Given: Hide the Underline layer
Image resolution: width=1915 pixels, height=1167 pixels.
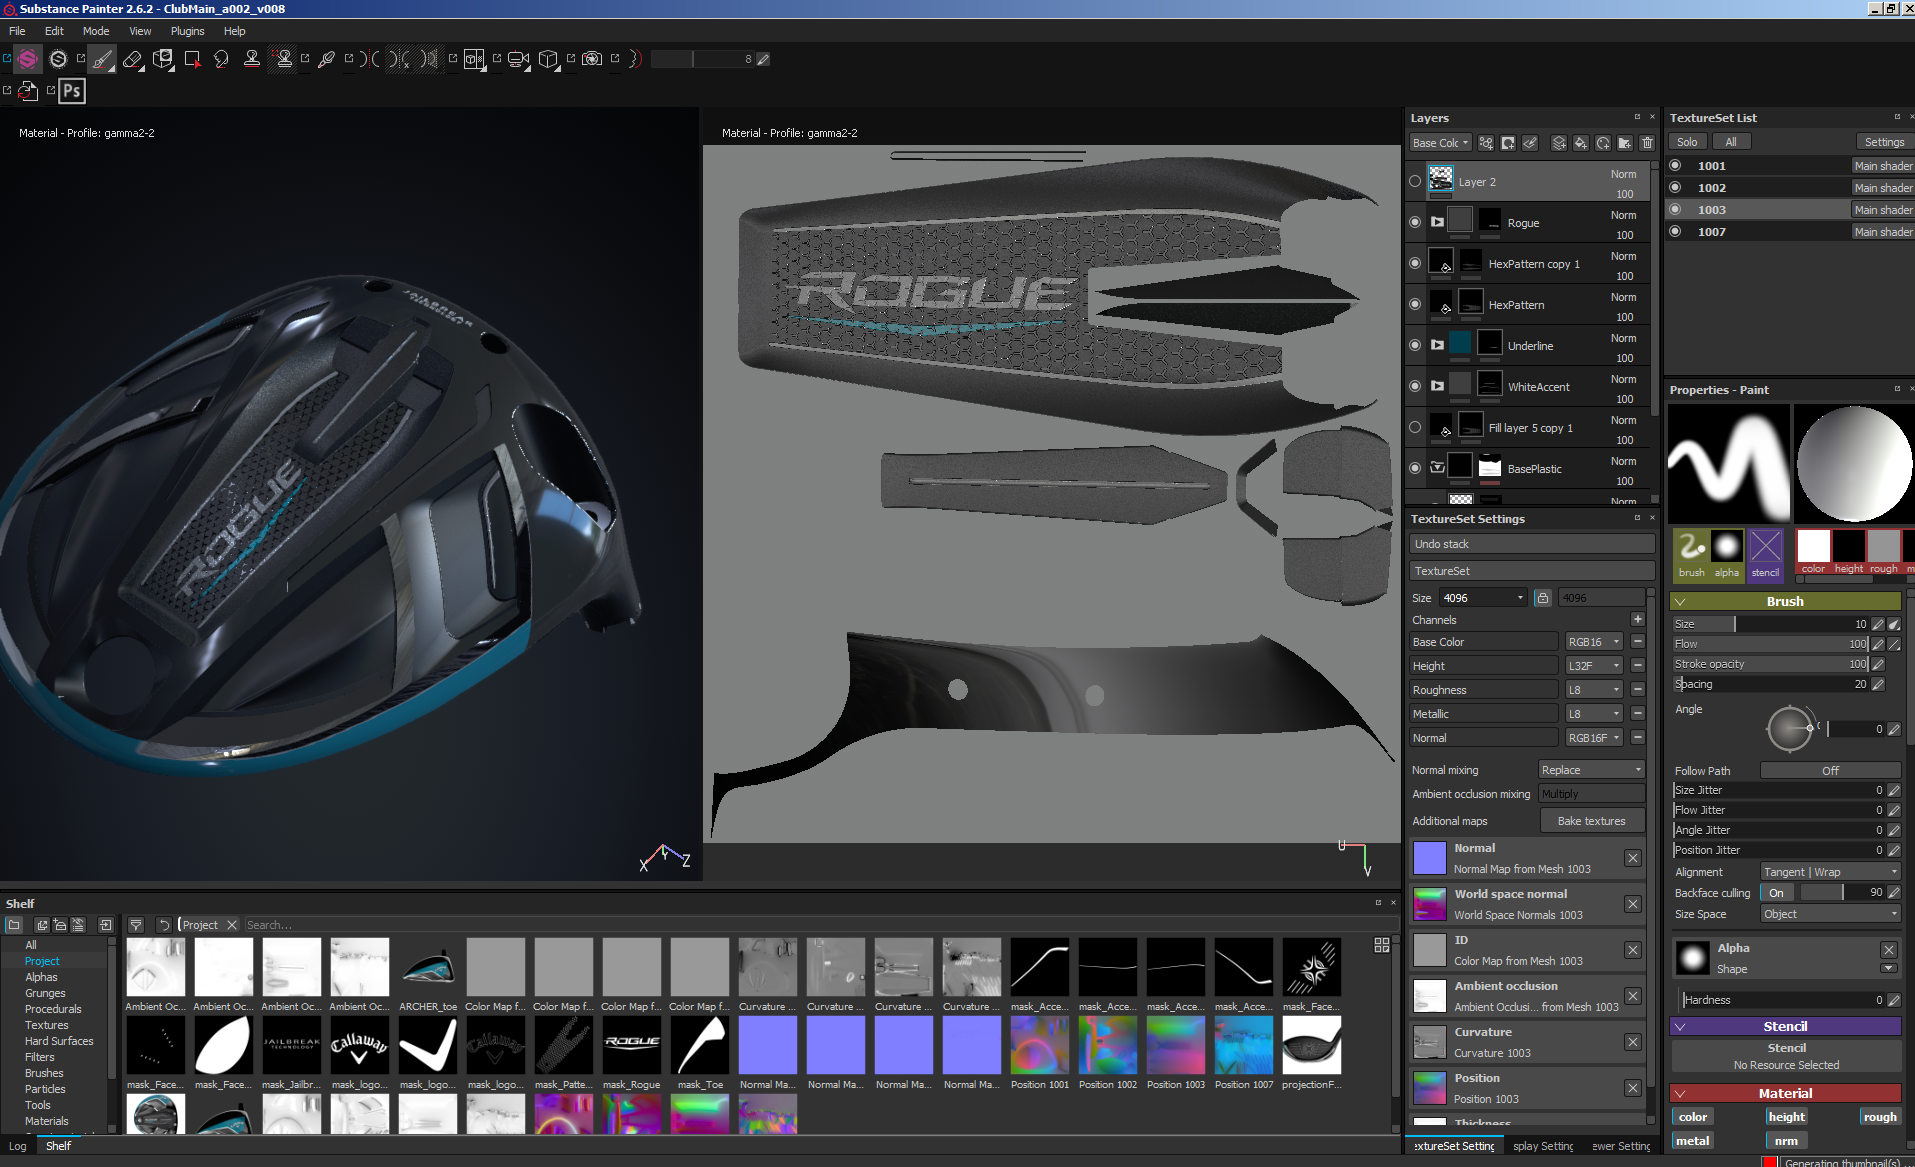Looking at the screenshot, I should (1414, 345).
